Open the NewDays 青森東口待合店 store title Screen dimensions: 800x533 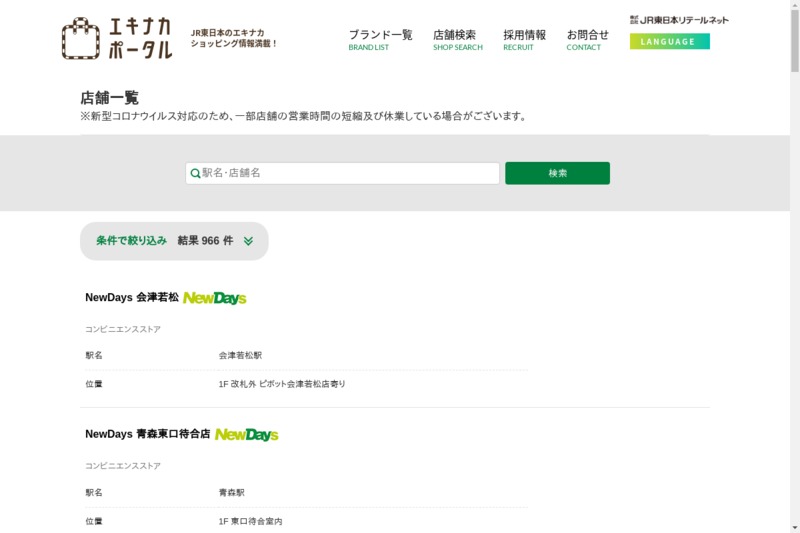pos(147,435)
